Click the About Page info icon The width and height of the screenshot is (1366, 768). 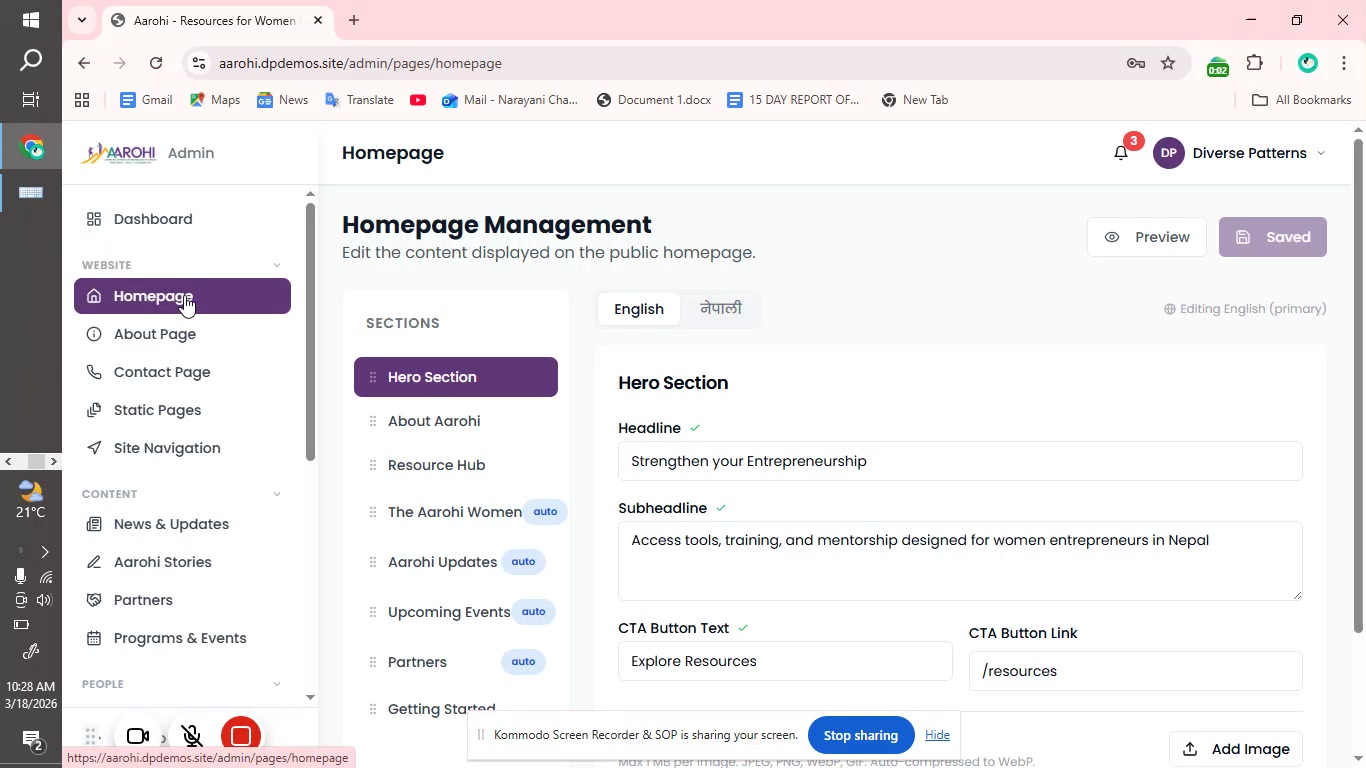coord(94,334)
